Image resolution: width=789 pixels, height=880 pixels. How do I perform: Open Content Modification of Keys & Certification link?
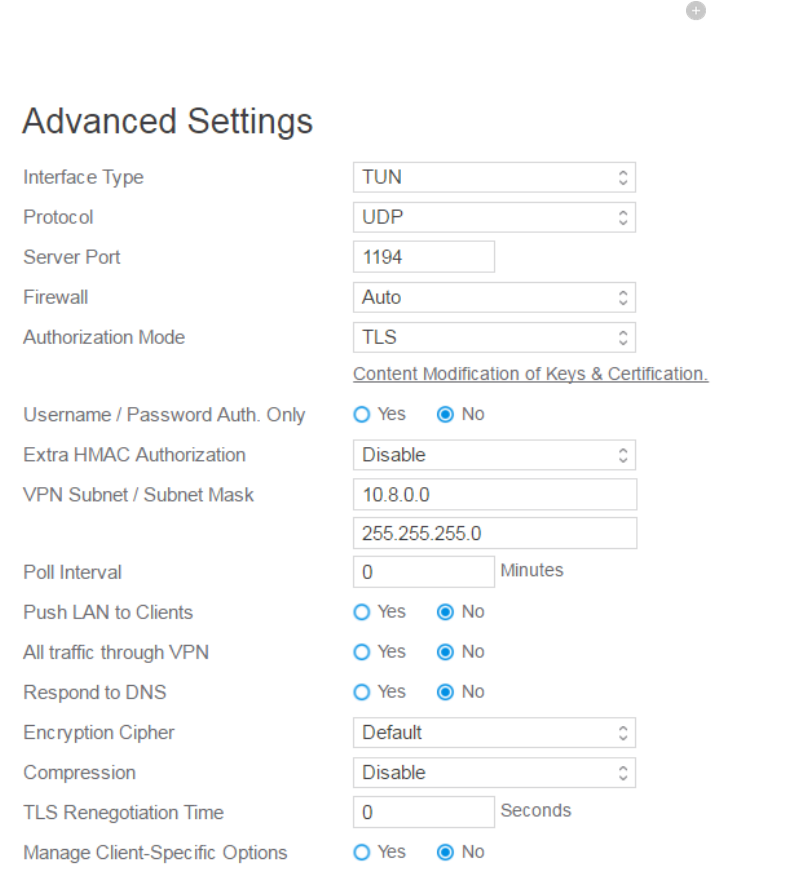point(530,374)
